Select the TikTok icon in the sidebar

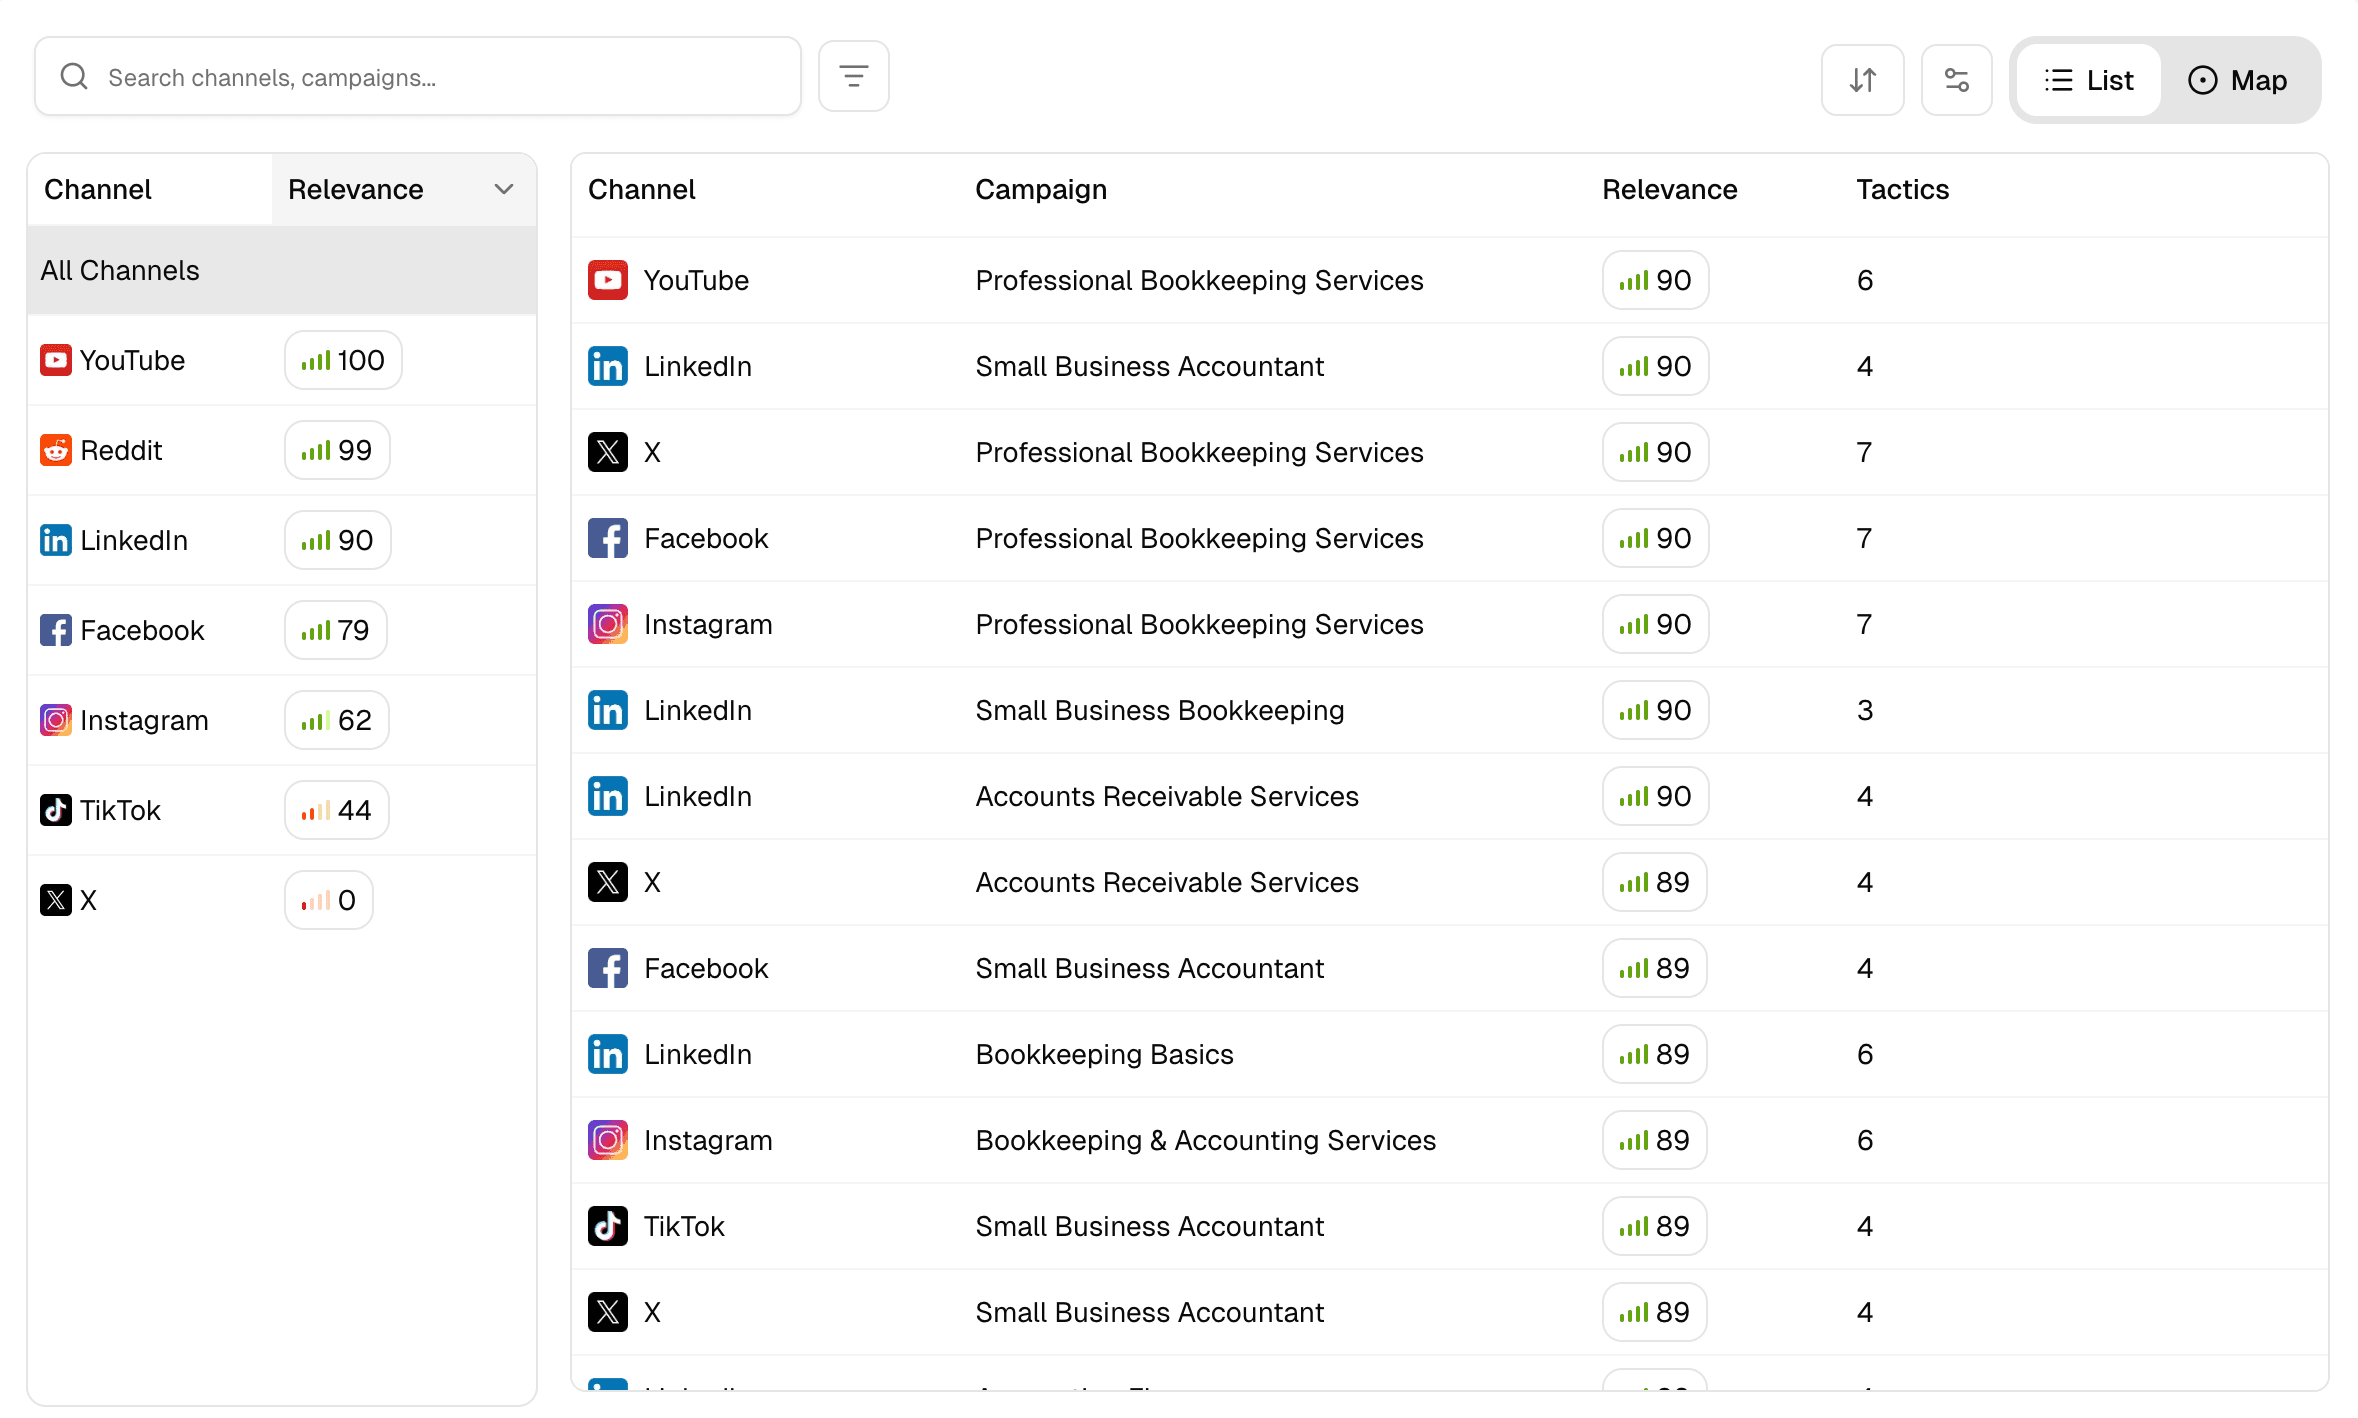click(56, 810)
